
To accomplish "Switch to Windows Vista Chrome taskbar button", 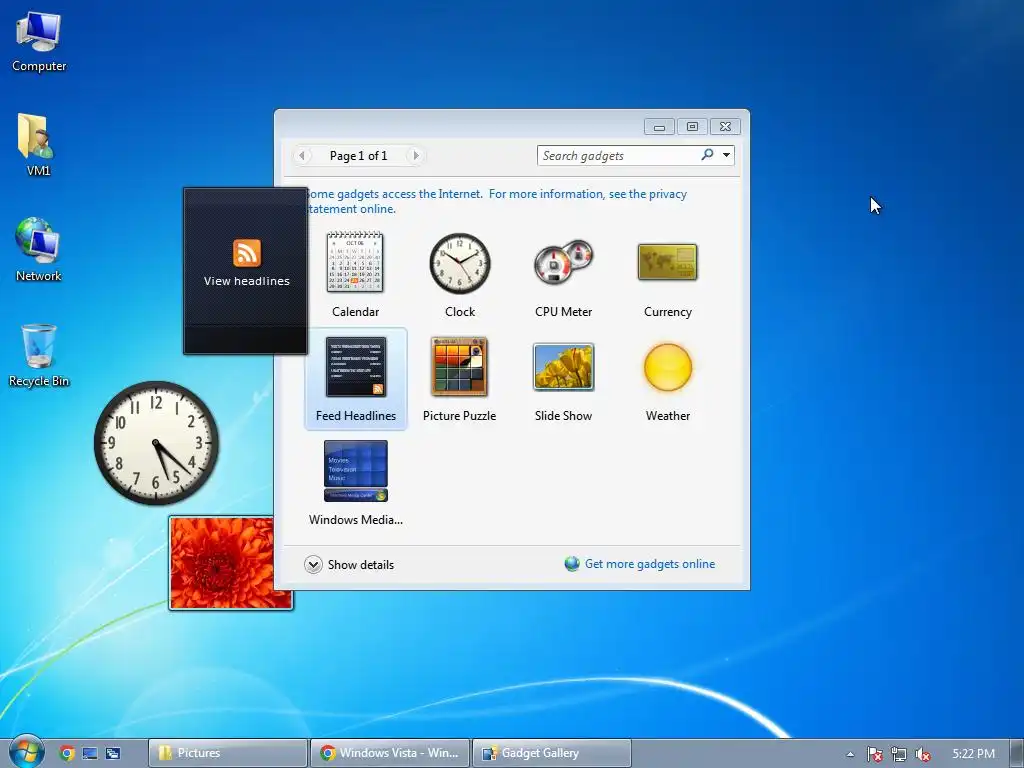I will click(x=390, y=753).
